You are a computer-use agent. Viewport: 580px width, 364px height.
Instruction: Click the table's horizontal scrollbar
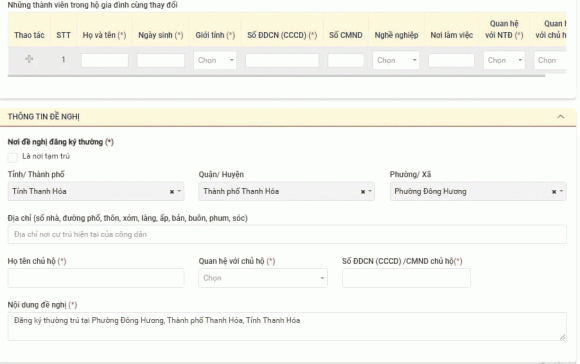point(276,76)
